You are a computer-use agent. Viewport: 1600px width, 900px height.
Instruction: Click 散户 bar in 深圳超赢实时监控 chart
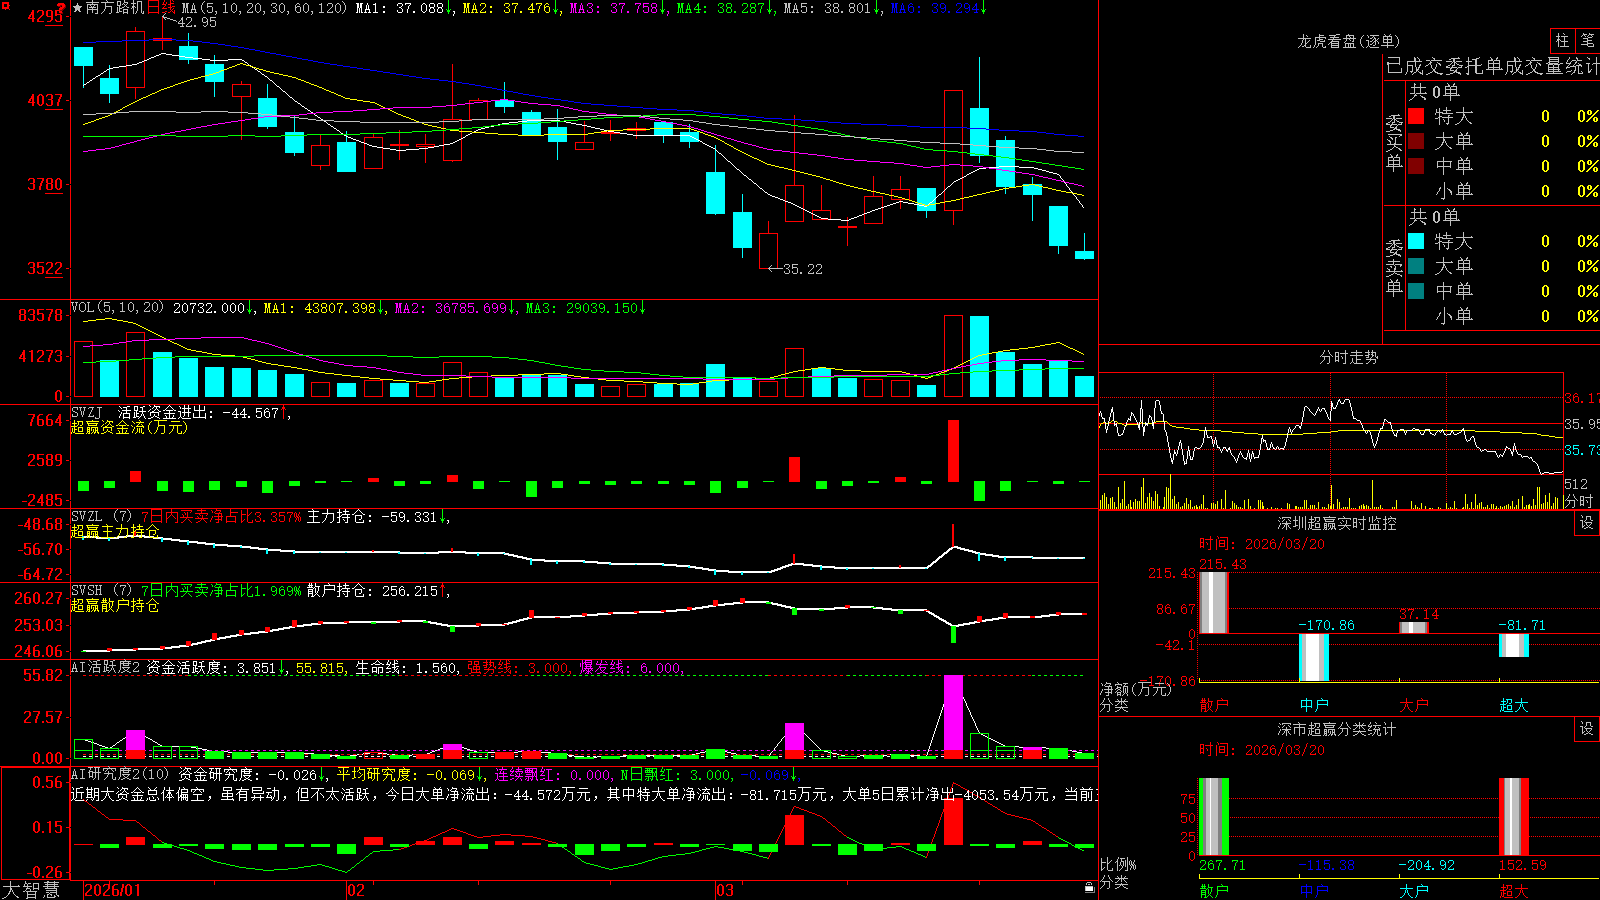coord(1213,602)
